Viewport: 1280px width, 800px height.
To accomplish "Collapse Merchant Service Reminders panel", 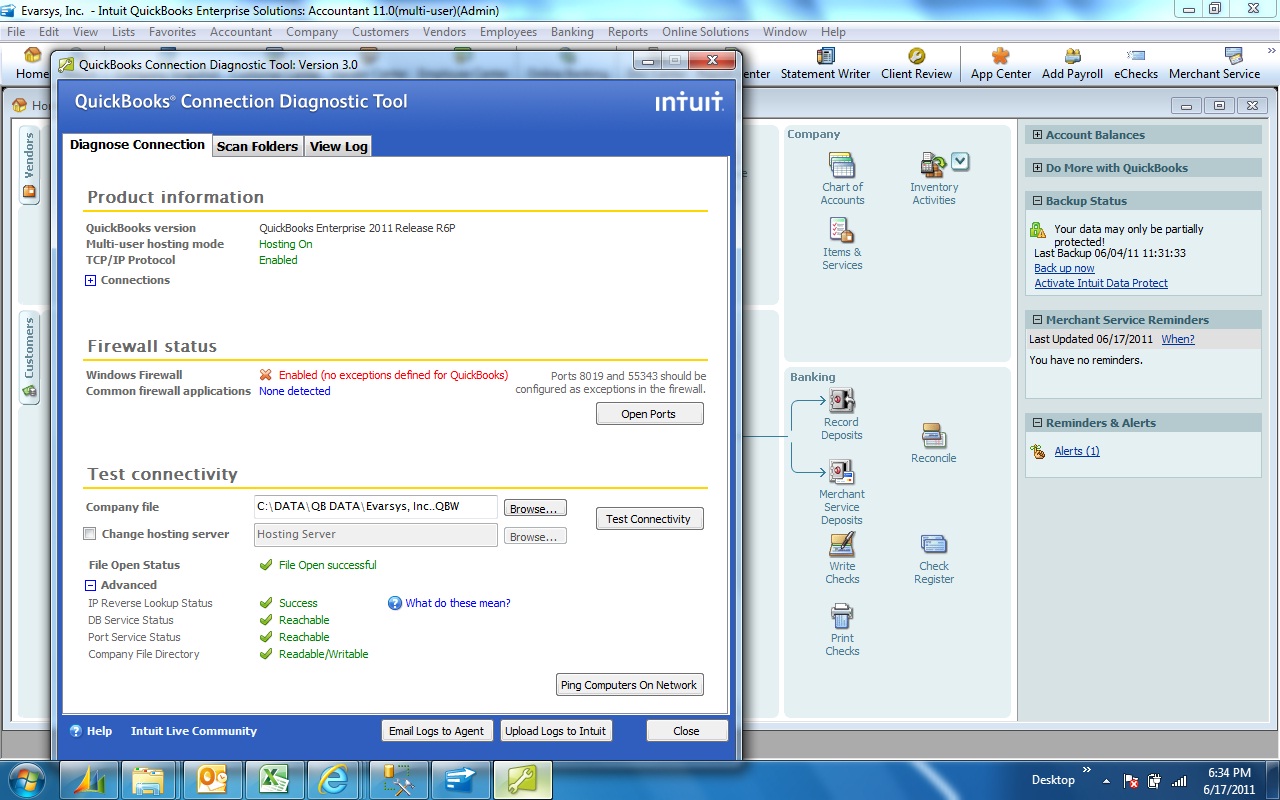I will [1037, 320].
